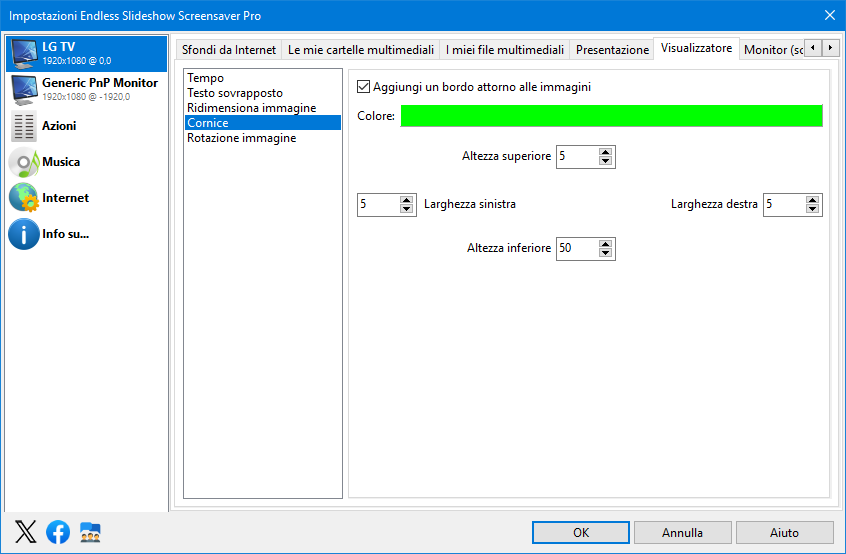The height and width of the screenshot is (554, 846).
Task: Open the X (Twitter) link icon
Action: click(x=25, y=532)
